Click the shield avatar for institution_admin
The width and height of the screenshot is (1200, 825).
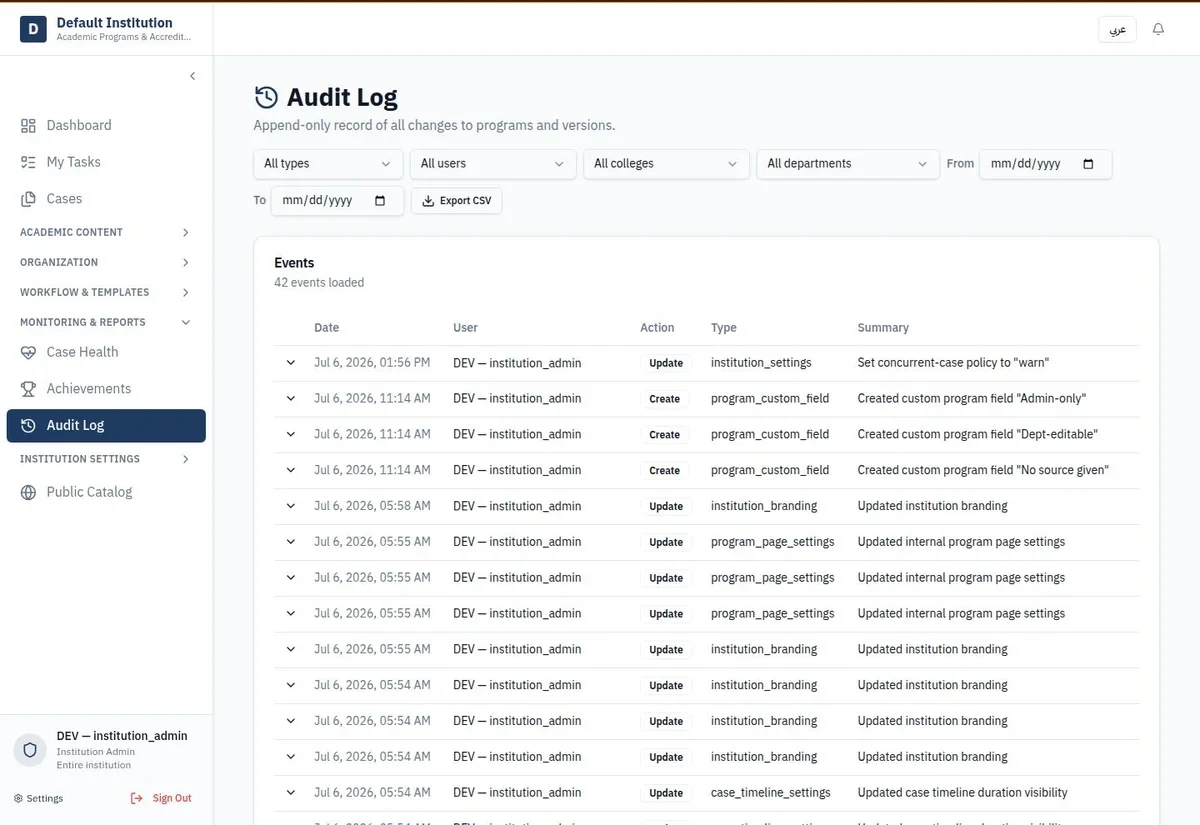coord(30,750)
